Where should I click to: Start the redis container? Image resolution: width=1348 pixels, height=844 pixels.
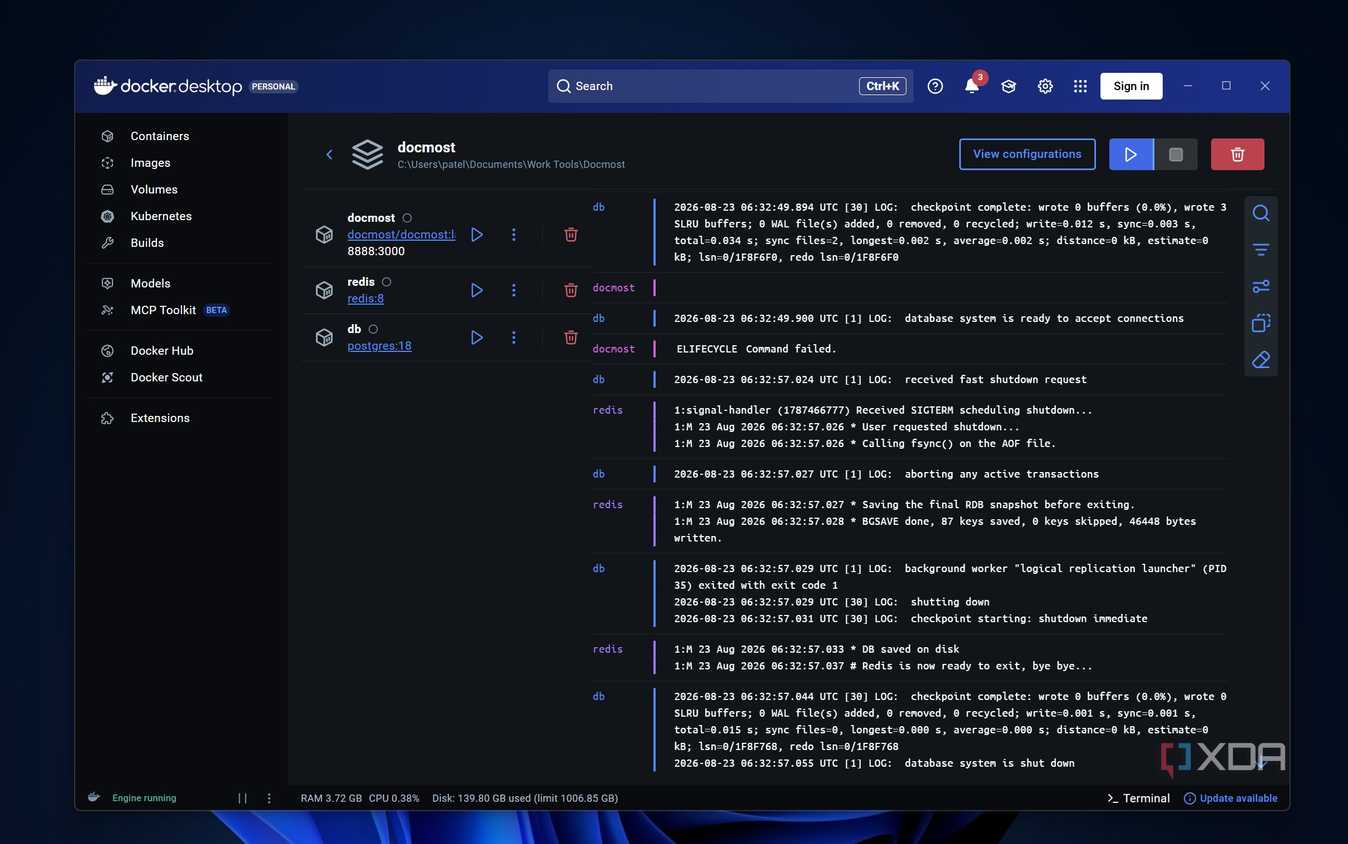[x=477, y=290]
